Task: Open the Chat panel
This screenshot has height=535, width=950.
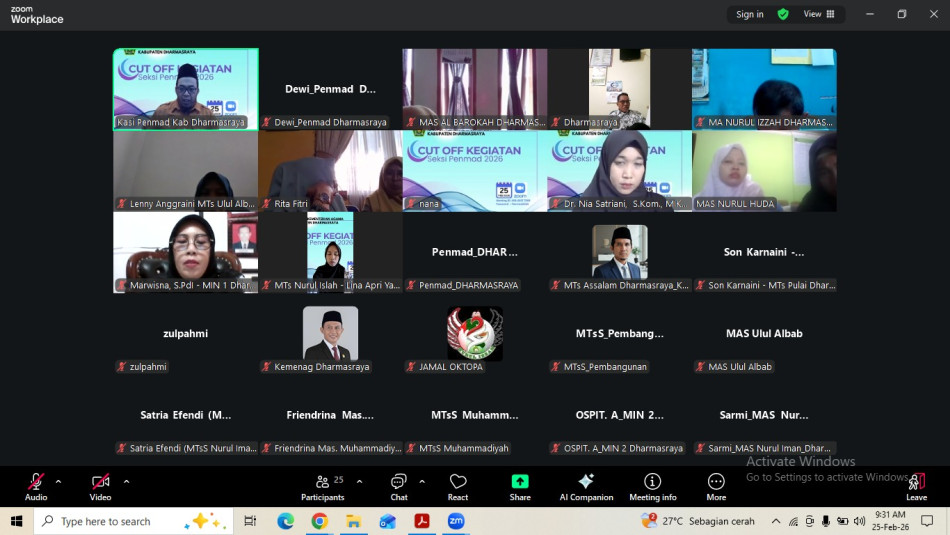Action: tap(399, 487)
